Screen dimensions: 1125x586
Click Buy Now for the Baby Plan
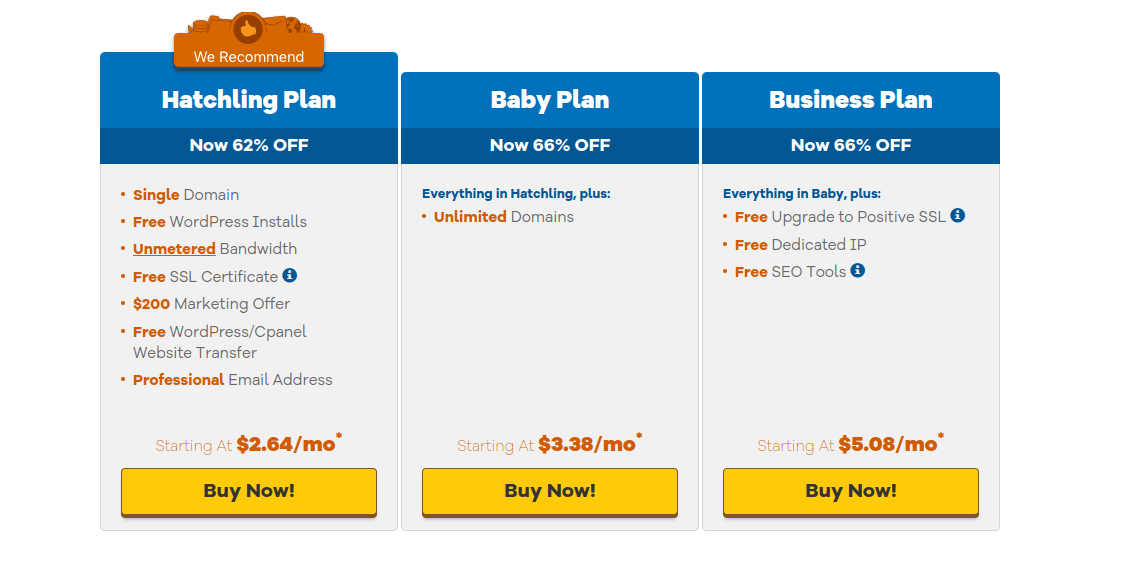(549, 491)
